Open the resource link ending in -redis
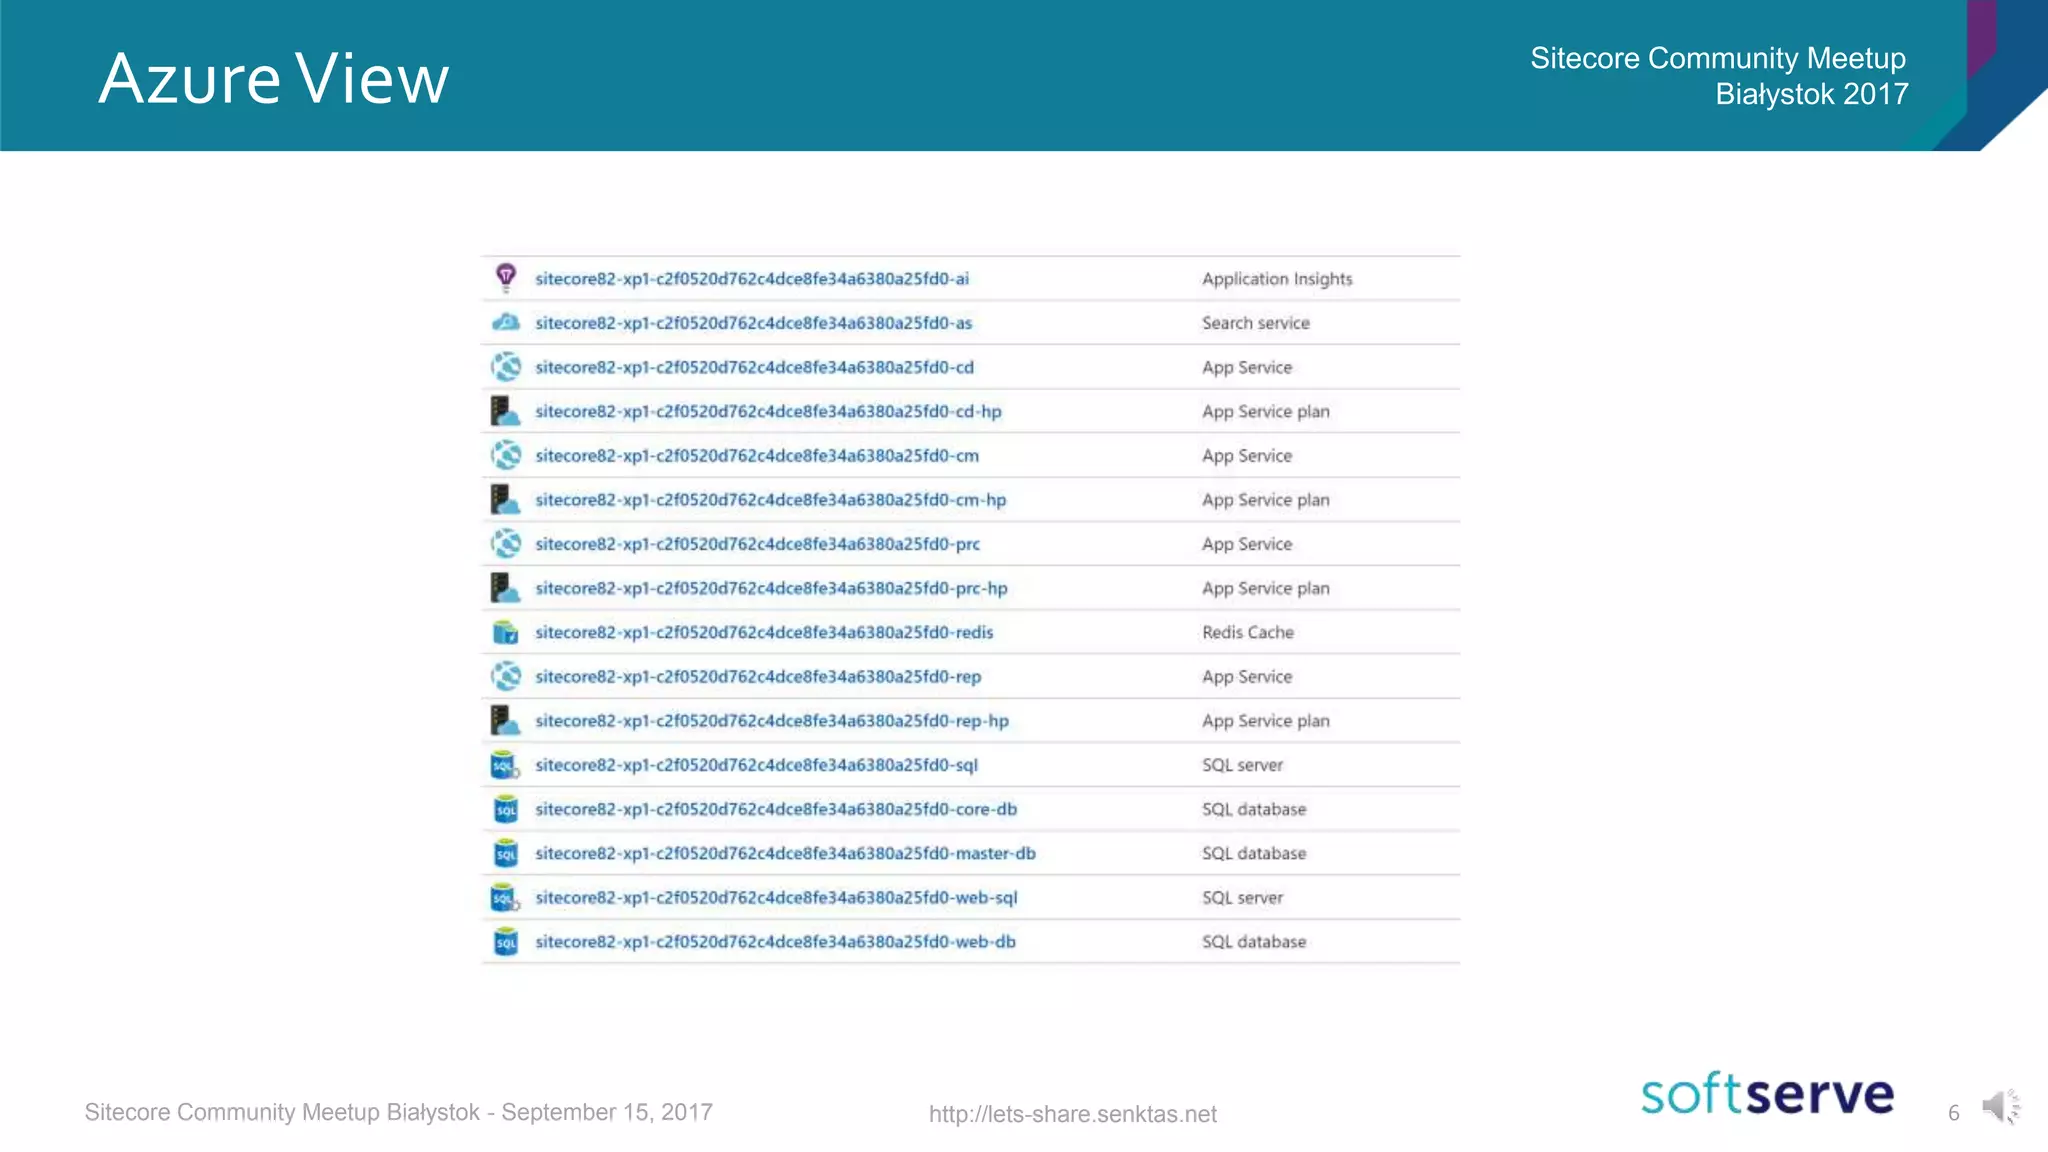2048x1152 pixels. [x=763, y=633]
